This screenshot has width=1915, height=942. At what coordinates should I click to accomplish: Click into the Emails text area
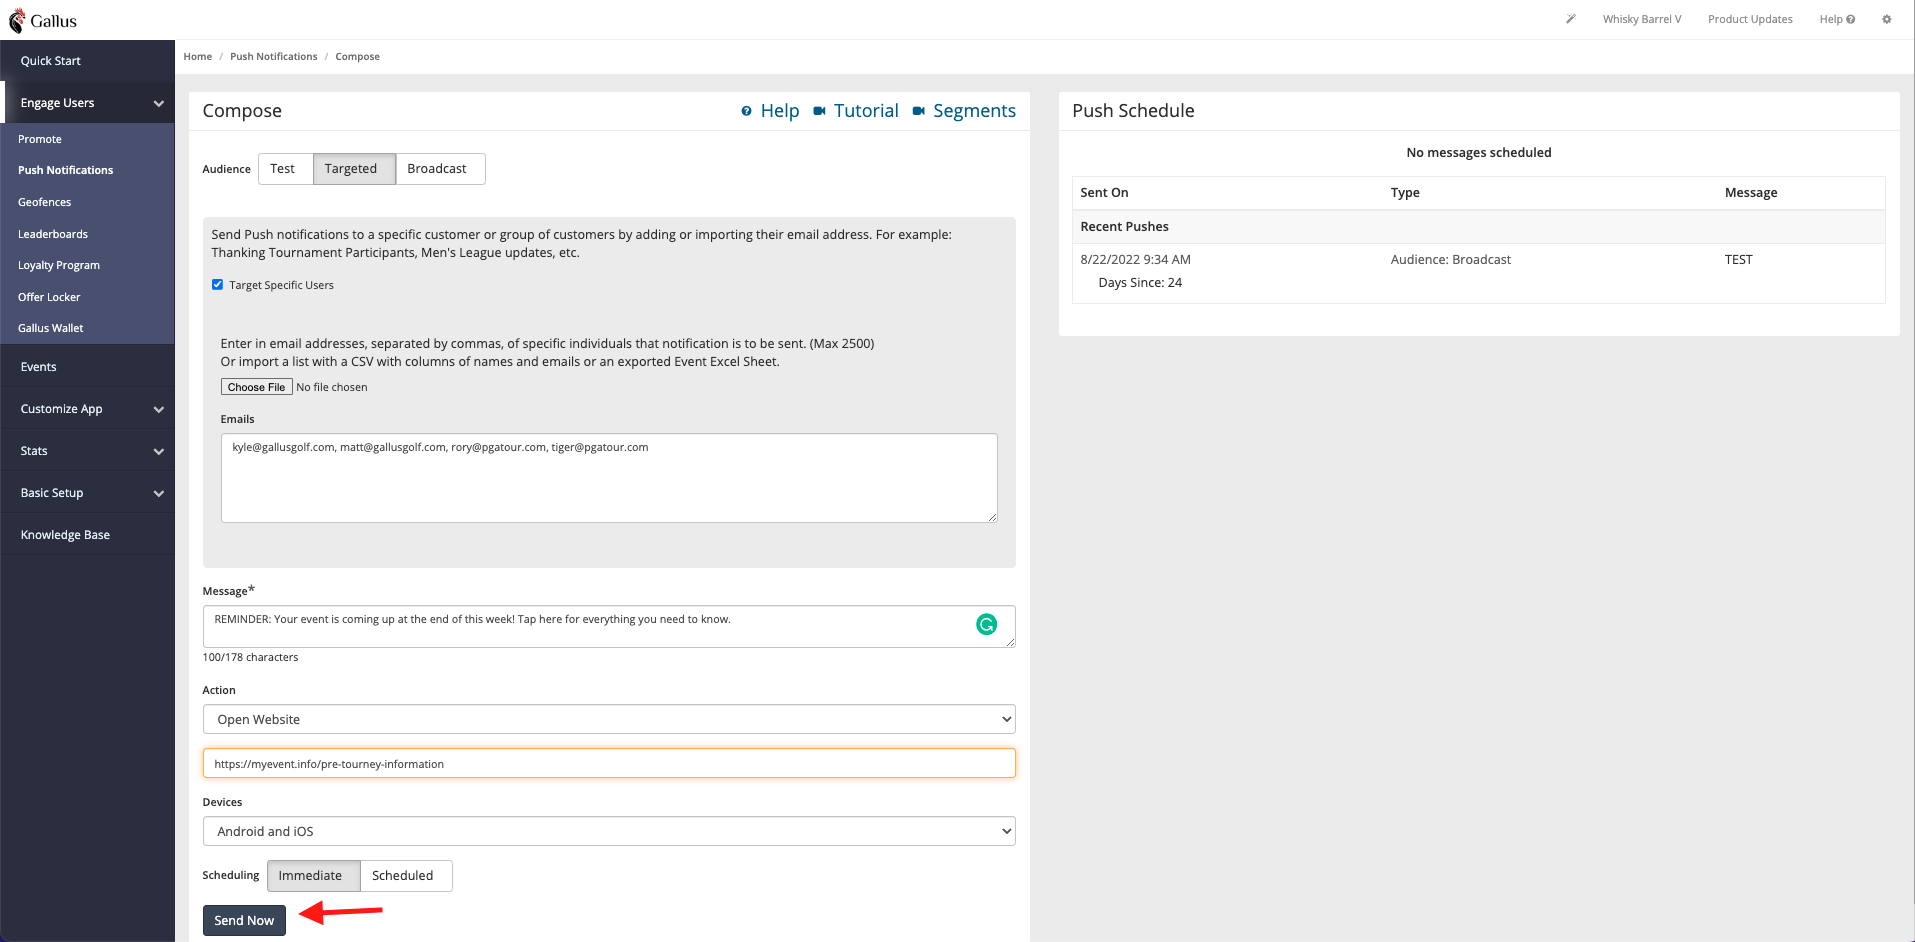[x=609, y=478]
